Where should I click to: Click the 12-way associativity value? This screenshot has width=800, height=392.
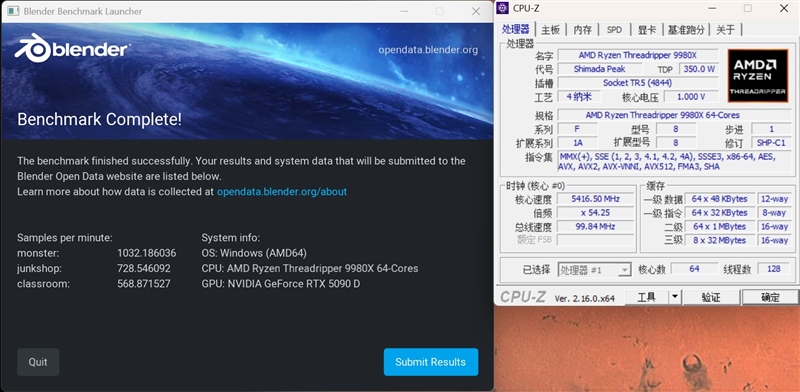tap(774, 199)
